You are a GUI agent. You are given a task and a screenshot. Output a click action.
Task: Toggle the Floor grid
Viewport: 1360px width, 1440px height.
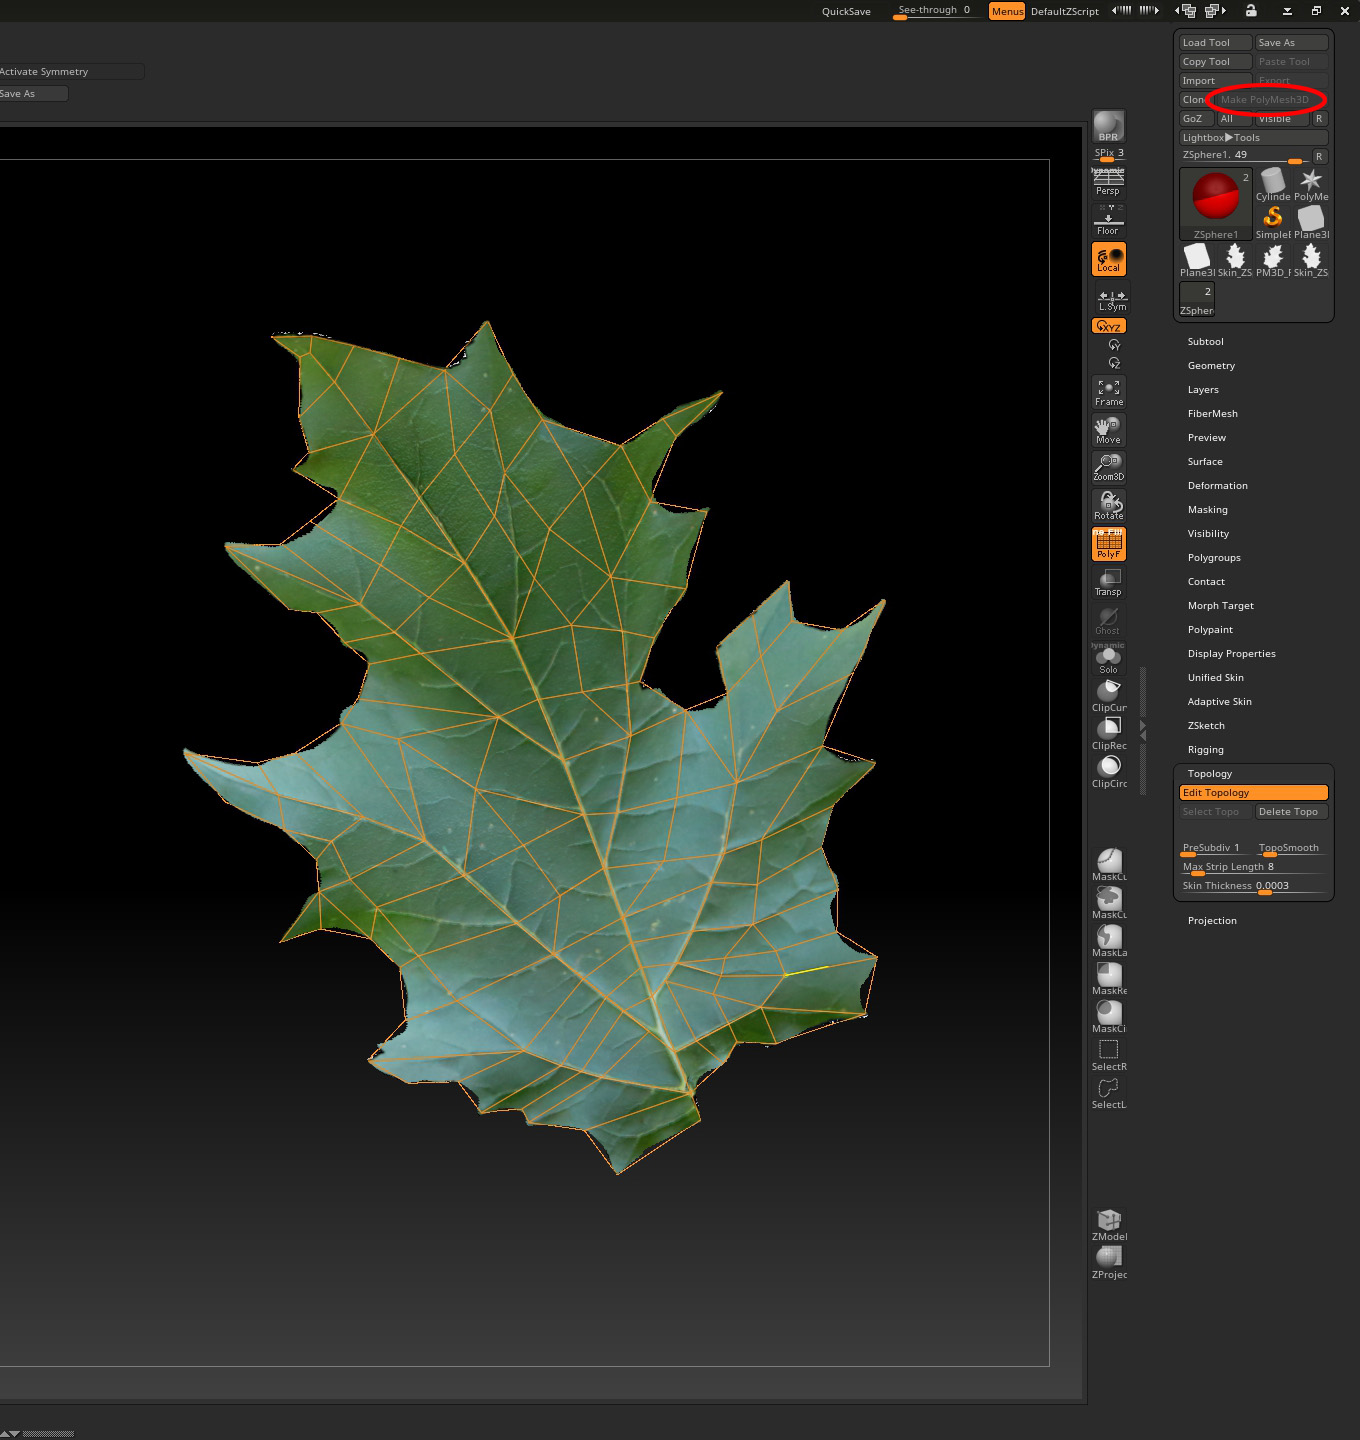[1108, 220]
